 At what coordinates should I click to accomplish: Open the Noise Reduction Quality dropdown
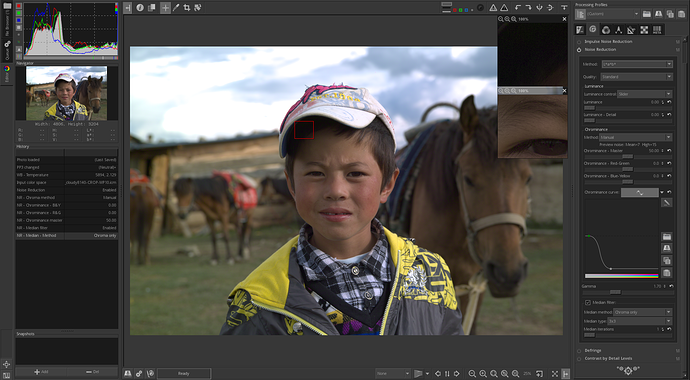[x=637, y=77]
